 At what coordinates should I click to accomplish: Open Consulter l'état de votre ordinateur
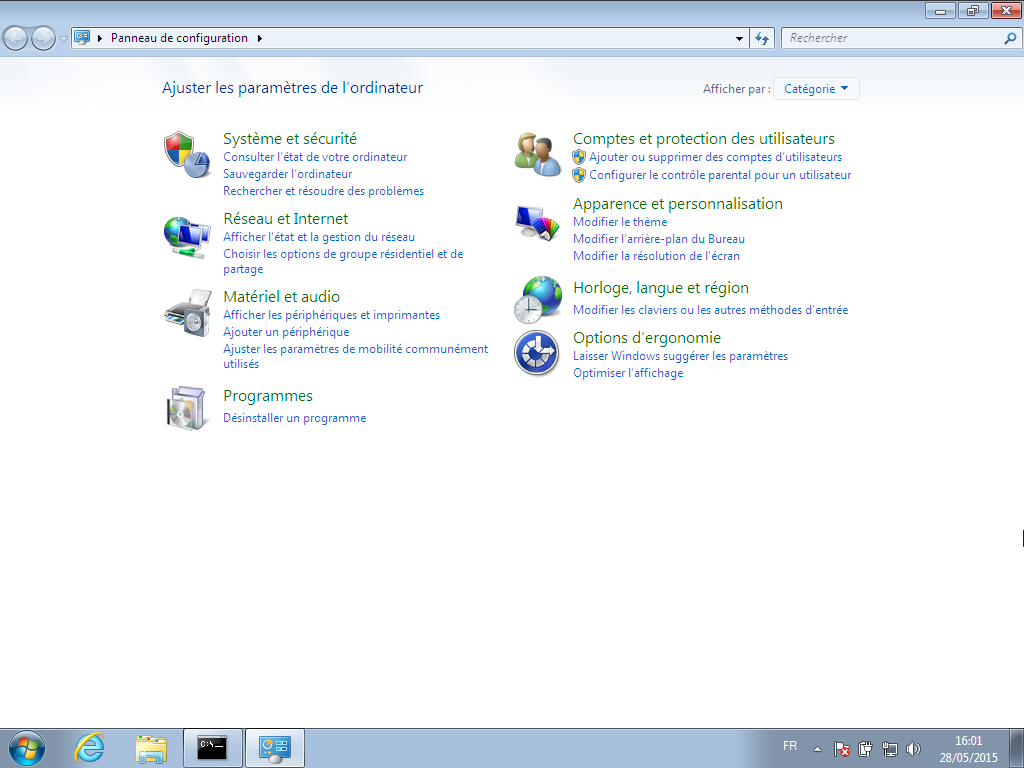click(x=315, y=157)
